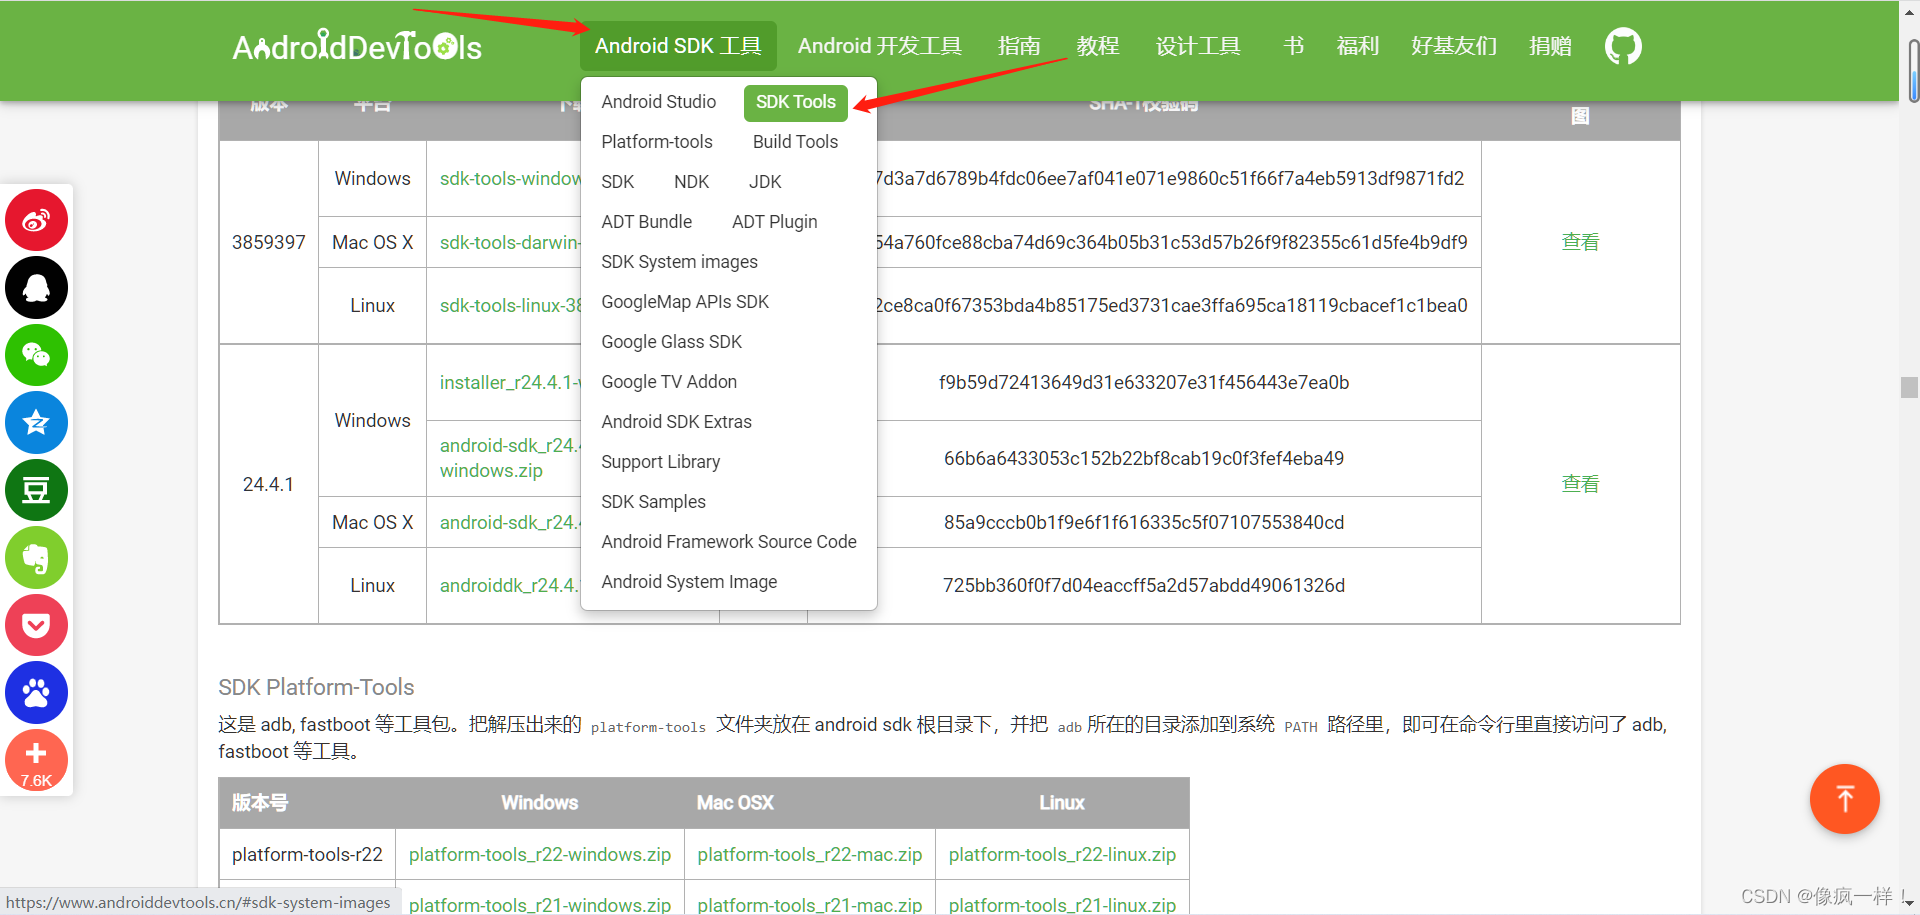1920x915 pixels.
Task: Select highlighted SDK Tools entry
Action: tap(796, 102)
